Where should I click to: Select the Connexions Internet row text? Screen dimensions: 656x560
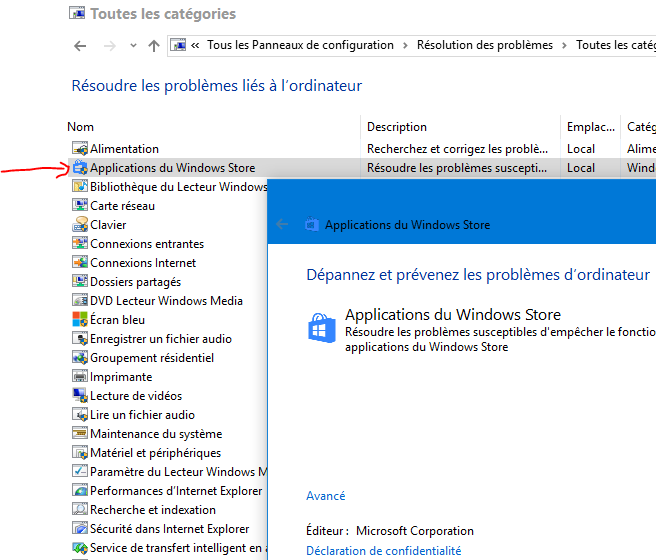tap(143, 263)
